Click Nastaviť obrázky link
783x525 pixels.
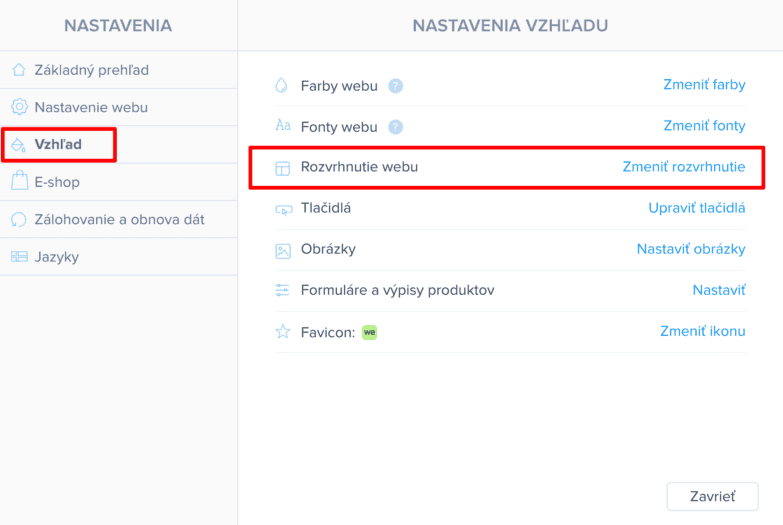(691, 249)
